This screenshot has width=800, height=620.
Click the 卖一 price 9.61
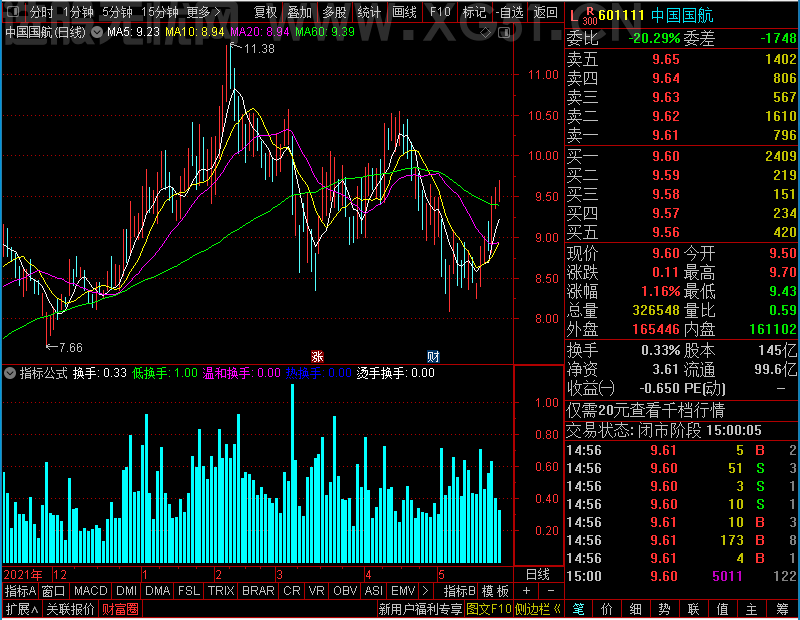(666, 135)
